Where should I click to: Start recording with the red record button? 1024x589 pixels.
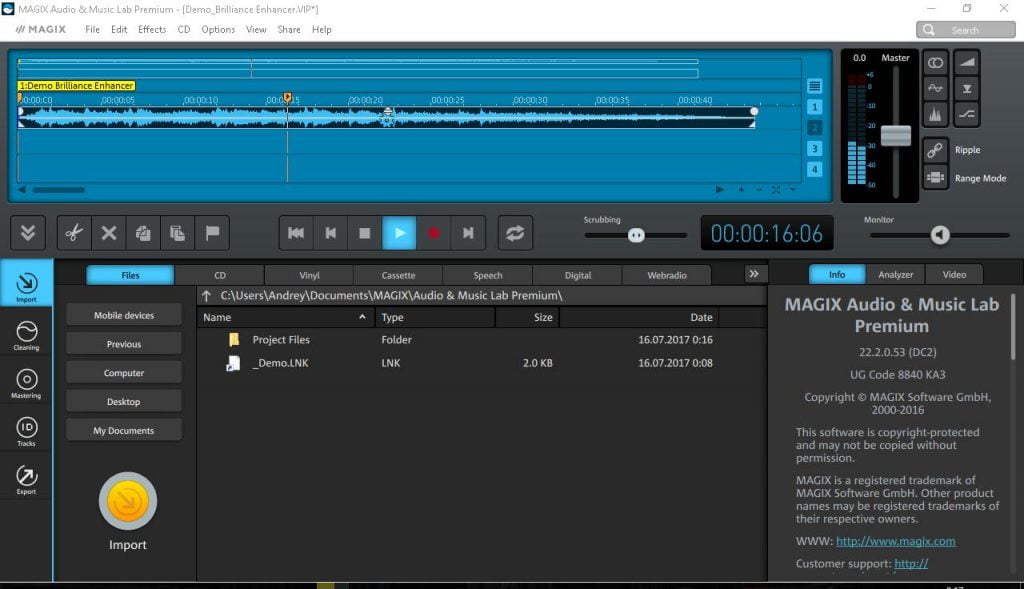[x=434, y=232]
